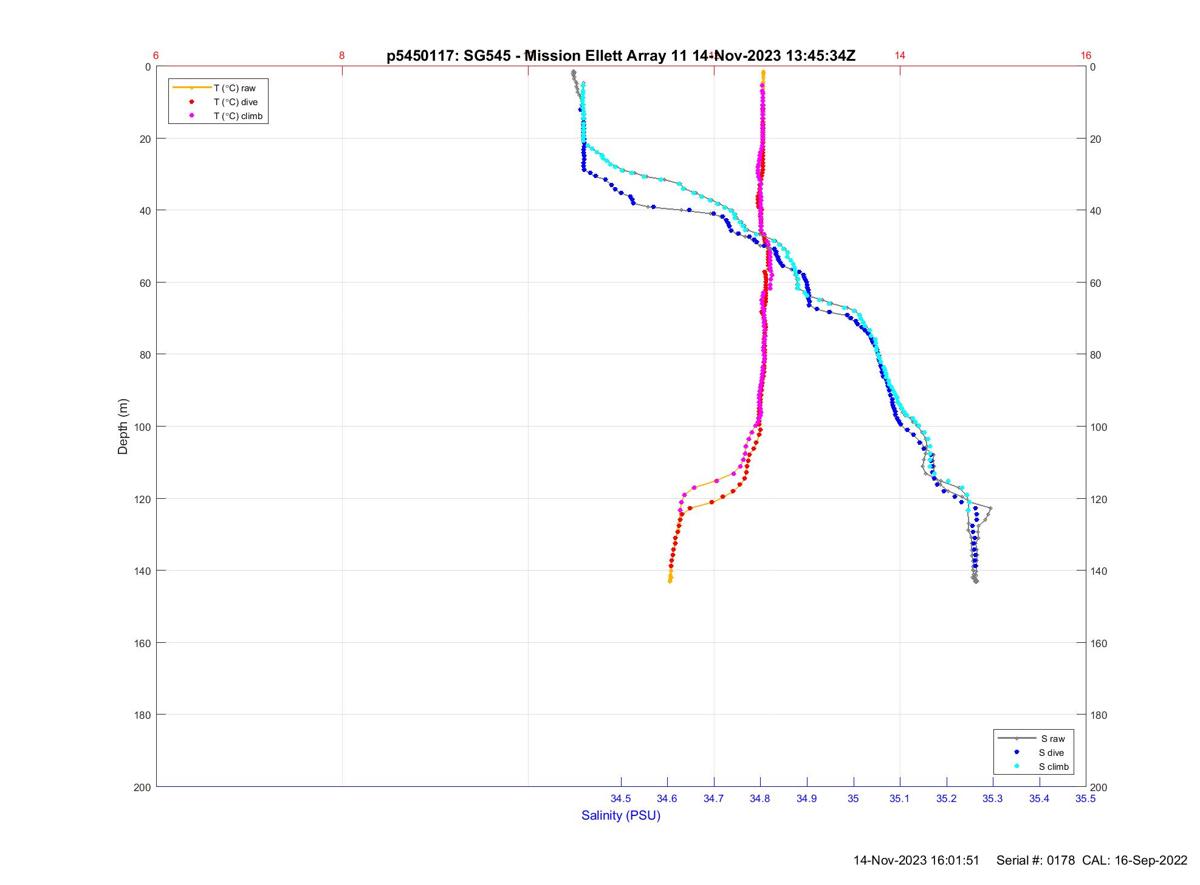
Task: Click the 'Salinity (PSU)' axis label
Action: click(x=621, y=815)
